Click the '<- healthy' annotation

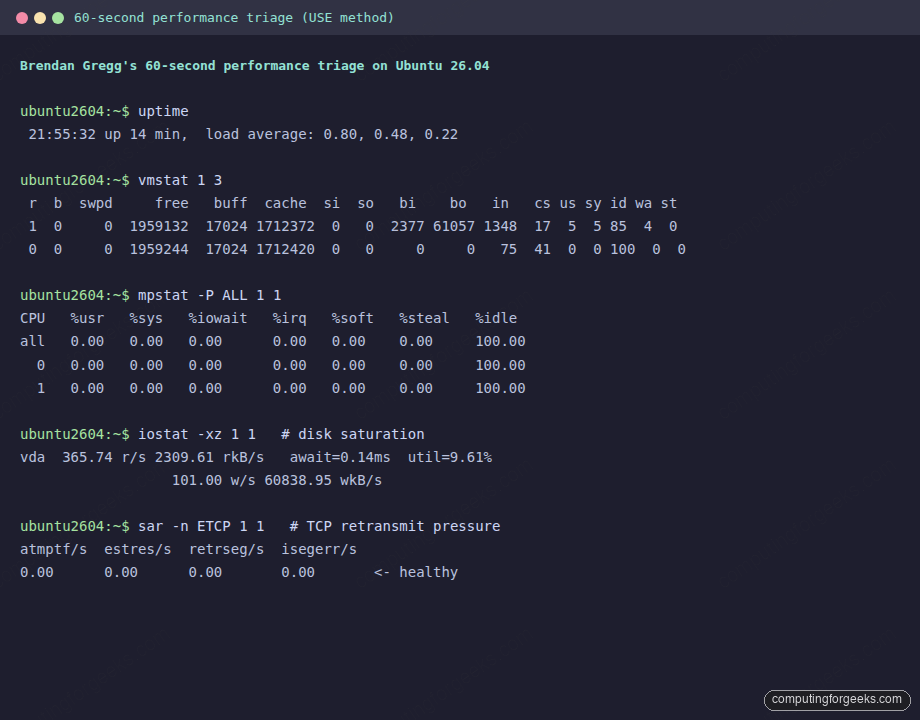[416, 572]
